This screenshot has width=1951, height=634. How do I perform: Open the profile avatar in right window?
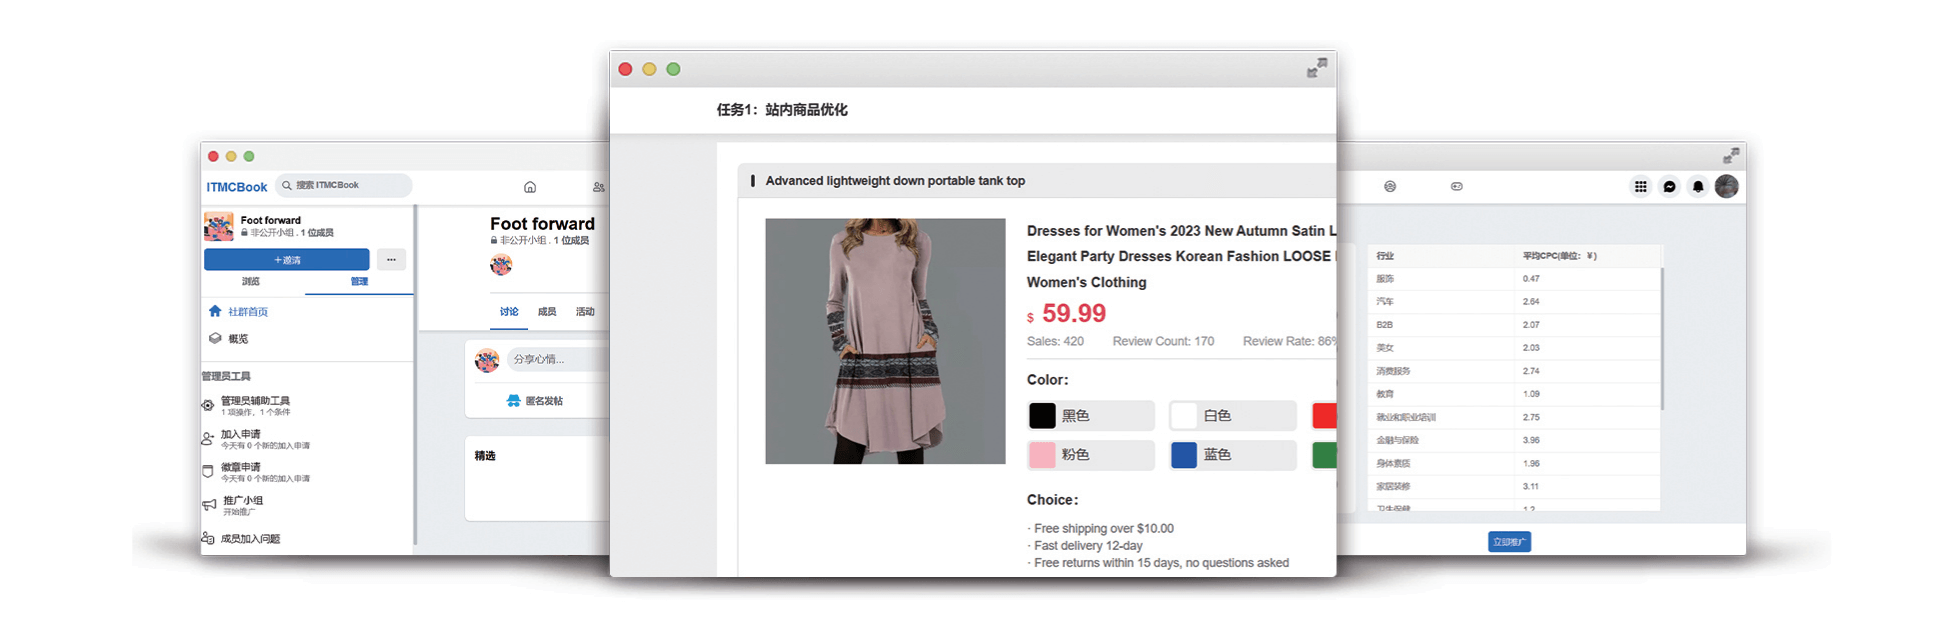point(1727,186)
